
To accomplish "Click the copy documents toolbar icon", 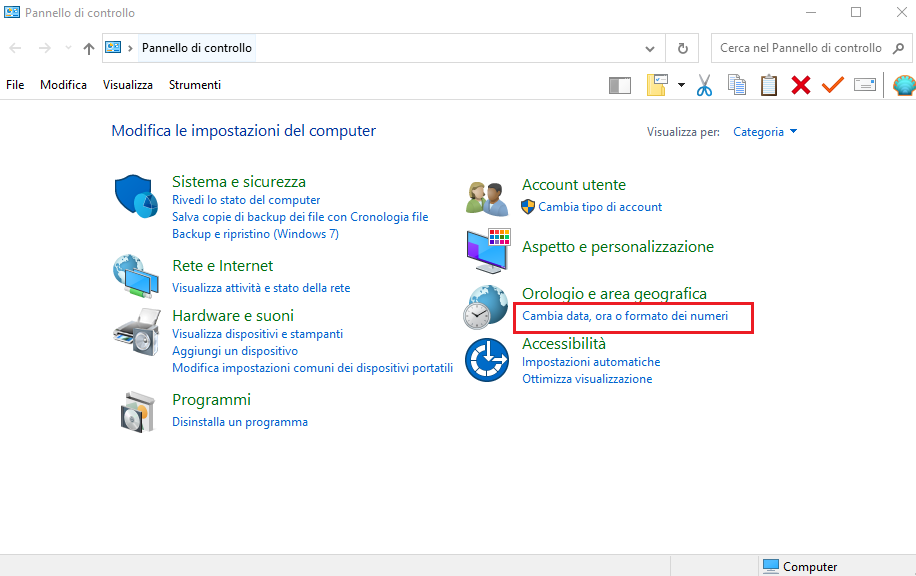I will point(737,85).
